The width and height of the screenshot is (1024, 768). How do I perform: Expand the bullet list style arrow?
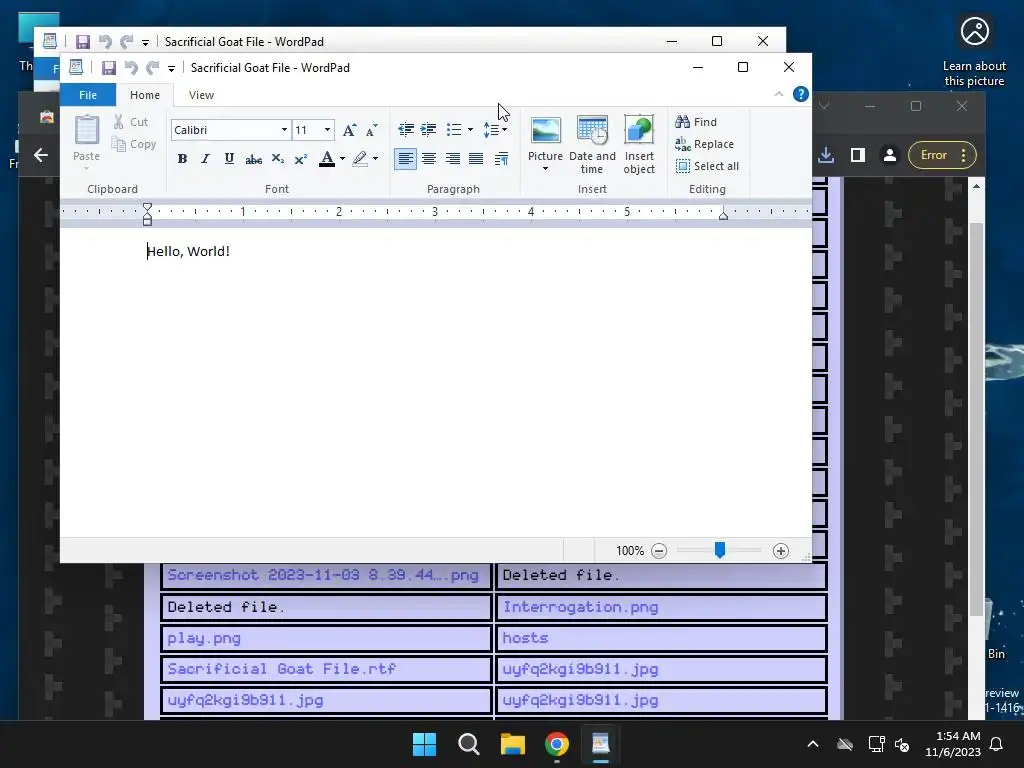pos(470,129)
